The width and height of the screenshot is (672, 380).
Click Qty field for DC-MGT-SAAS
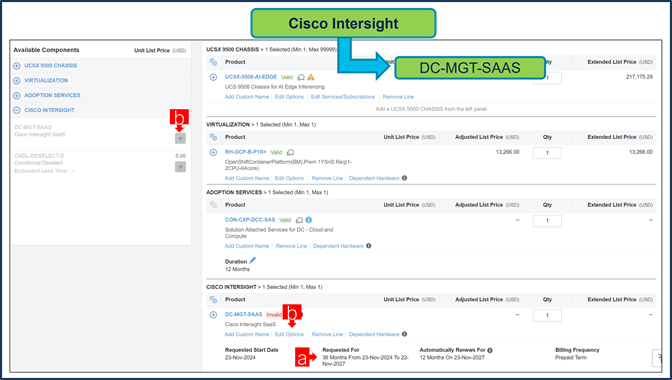point(547,316)
